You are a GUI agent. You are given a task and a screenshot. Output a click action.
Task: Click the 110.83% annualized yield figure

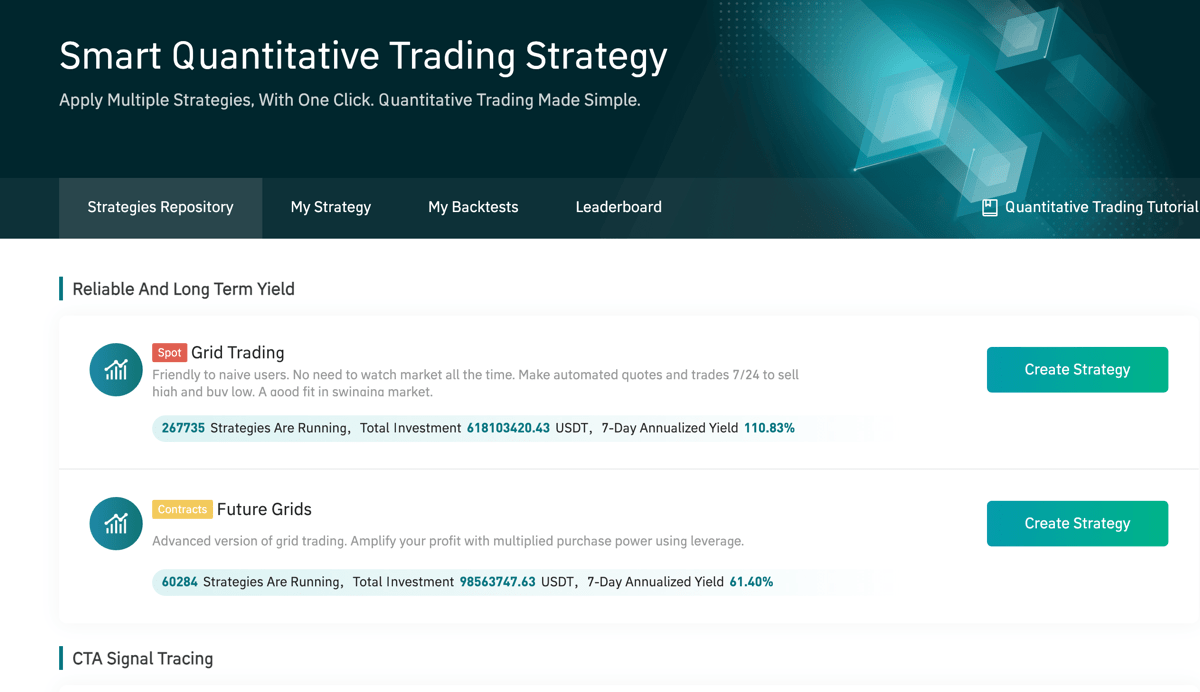click(769, 428)
